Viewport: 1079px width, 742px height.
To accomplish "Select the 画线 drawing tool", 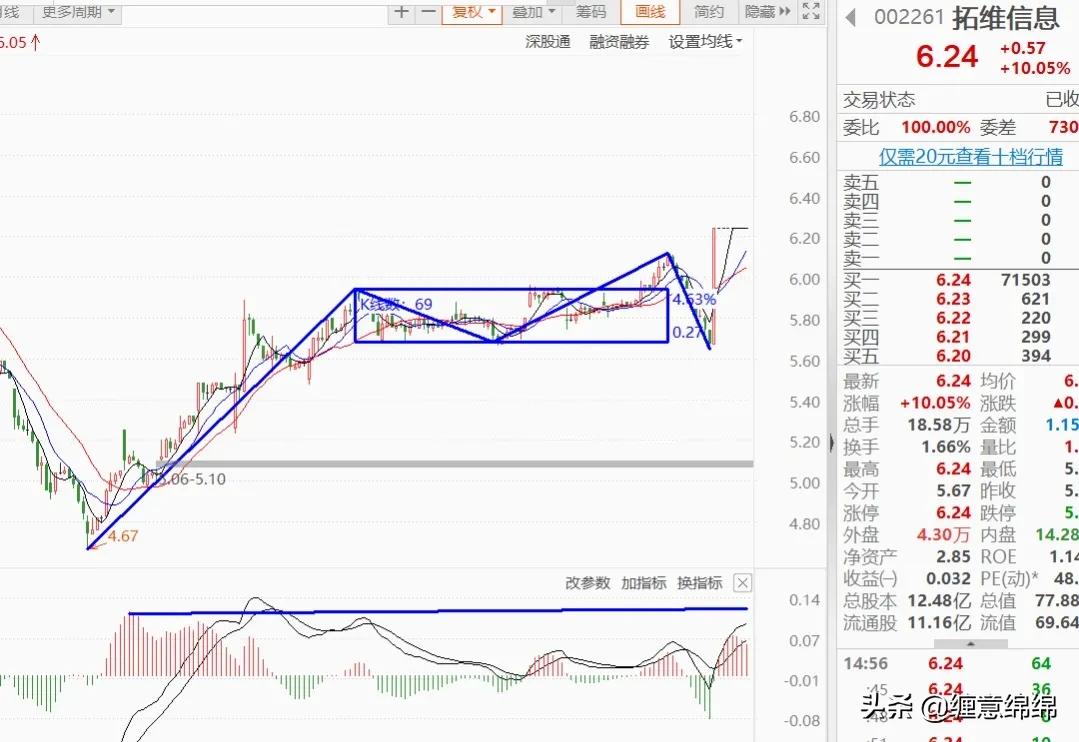I will click(x=648, y=13).
